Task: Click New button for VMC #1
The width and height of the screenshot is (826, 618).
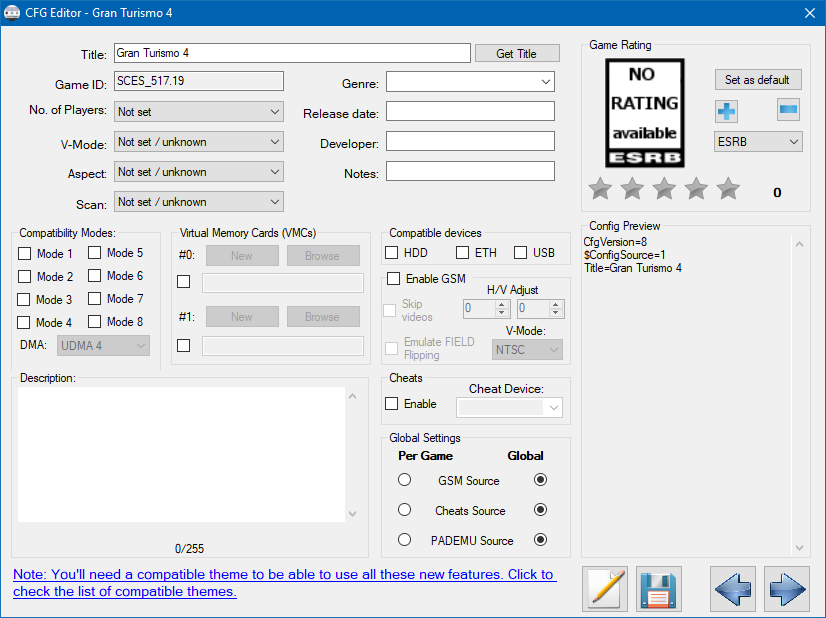Action: pyautogui.click(x=242, y=317)
